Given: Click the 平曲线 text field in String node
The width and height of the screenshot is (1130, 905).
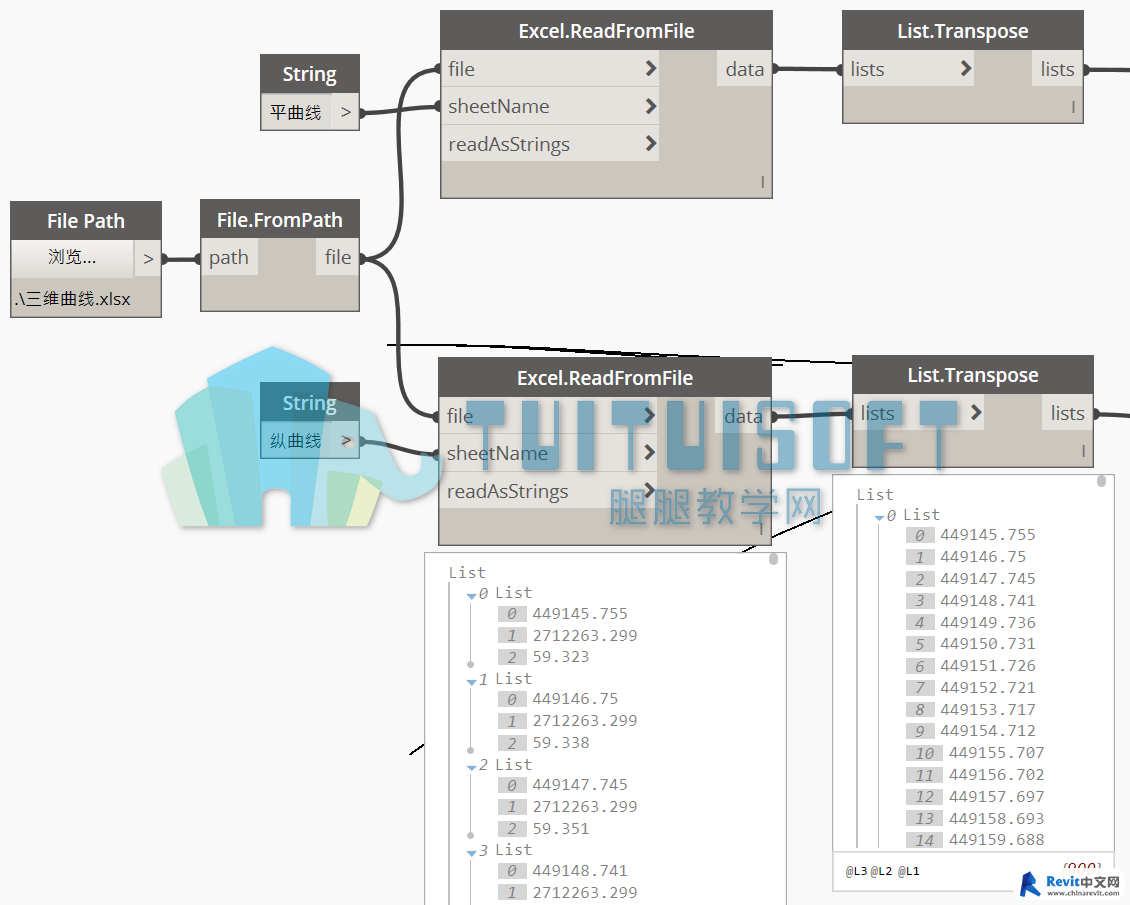Looking at the screenshot, I should tap(296, 112).
